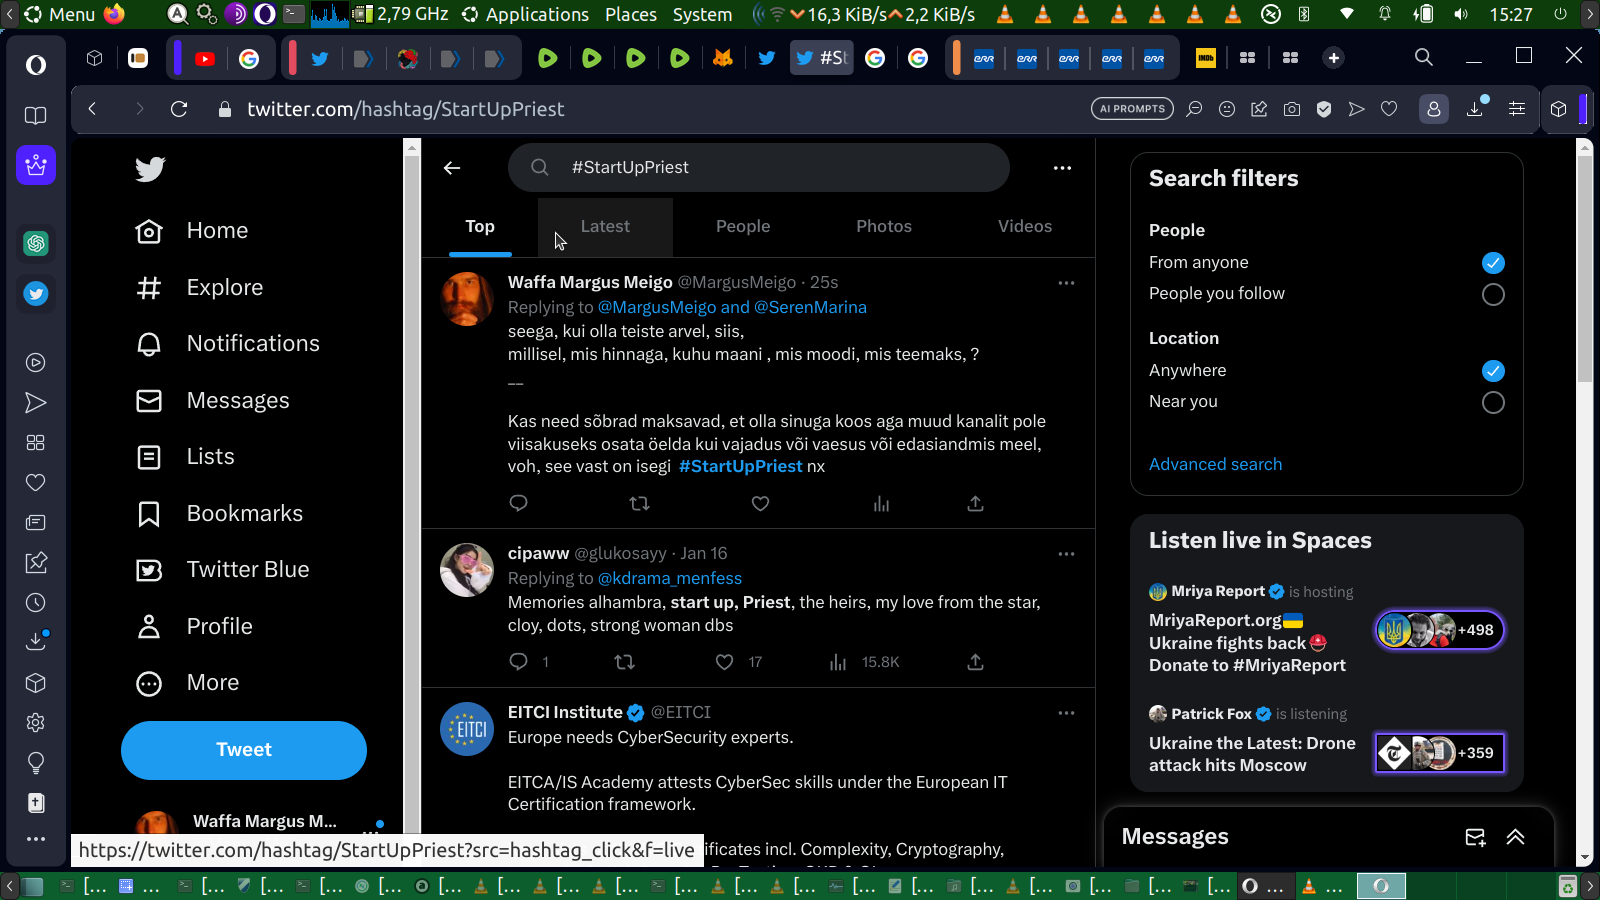
Task: Go back using the search page arrow
Action: pyautogui.click(x=452, y=168)
